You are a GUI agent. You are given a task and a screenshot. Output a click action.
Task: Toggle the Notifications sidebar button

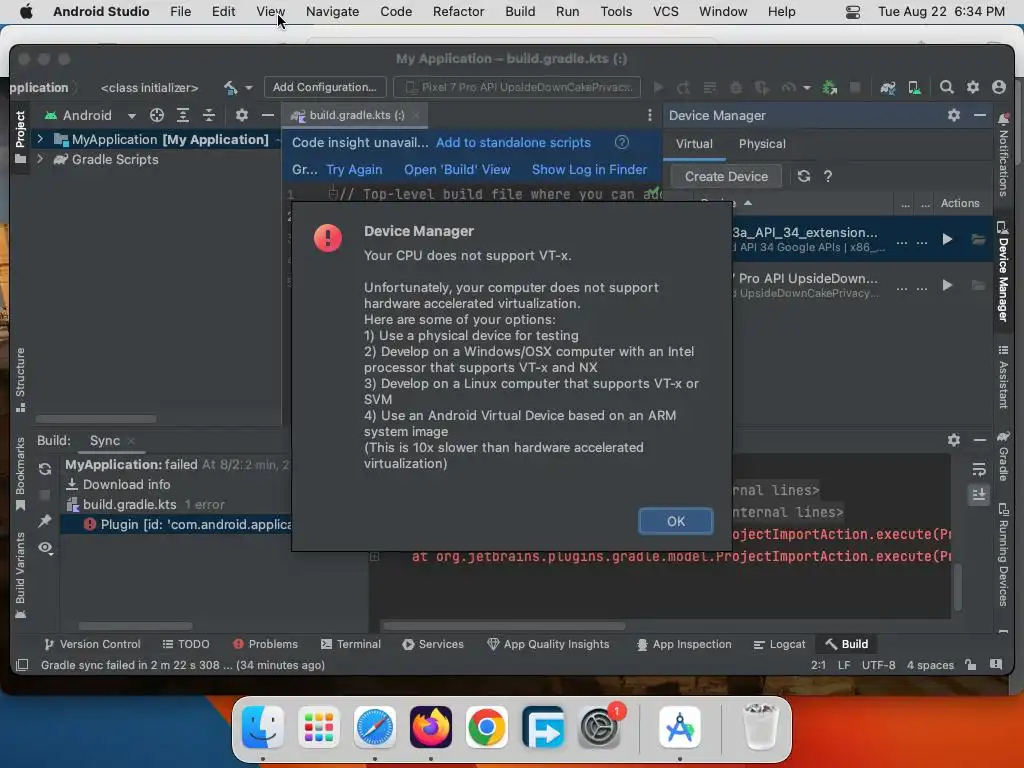click(1003, 155)
